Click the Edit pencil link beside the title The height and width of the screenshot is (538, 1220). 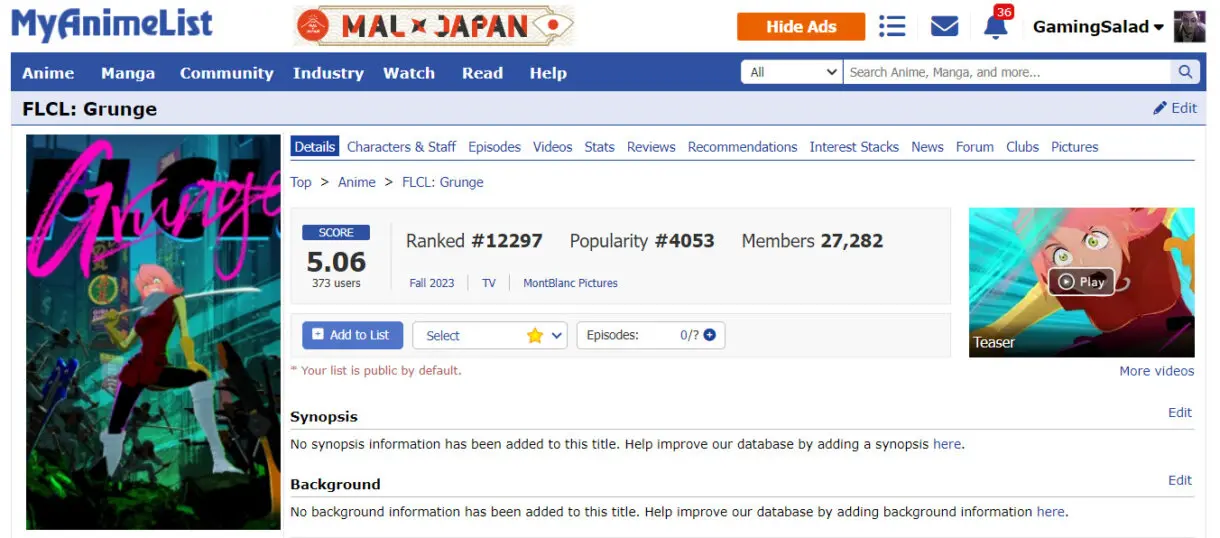coord(1175,108)
